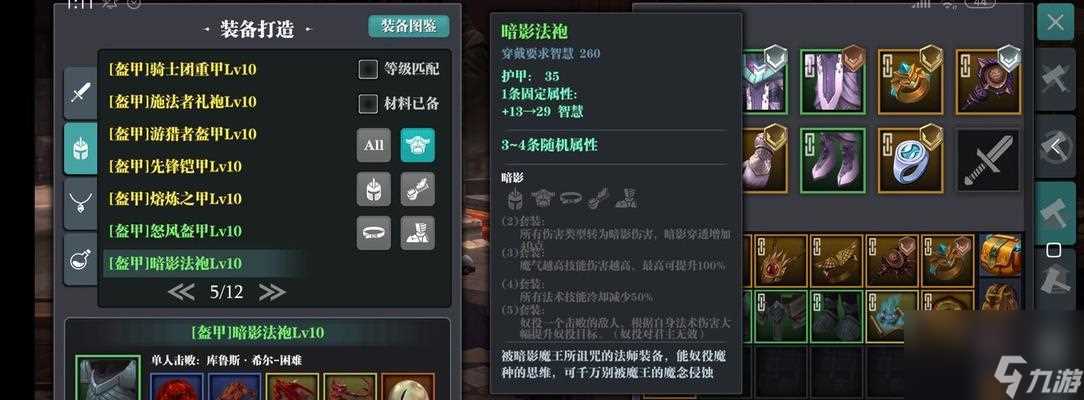1084x400 pixels.
Task: Select [盔甲]骑士团重甲Lv10 recipe
Action: coord(183,69)
